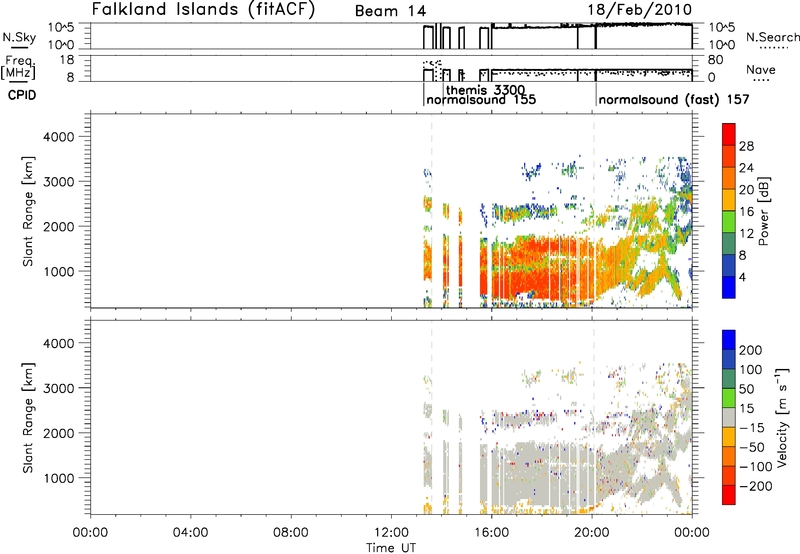Click the '4' power colorbar tick value
800x554 pixels.
[x=742, y=277]
